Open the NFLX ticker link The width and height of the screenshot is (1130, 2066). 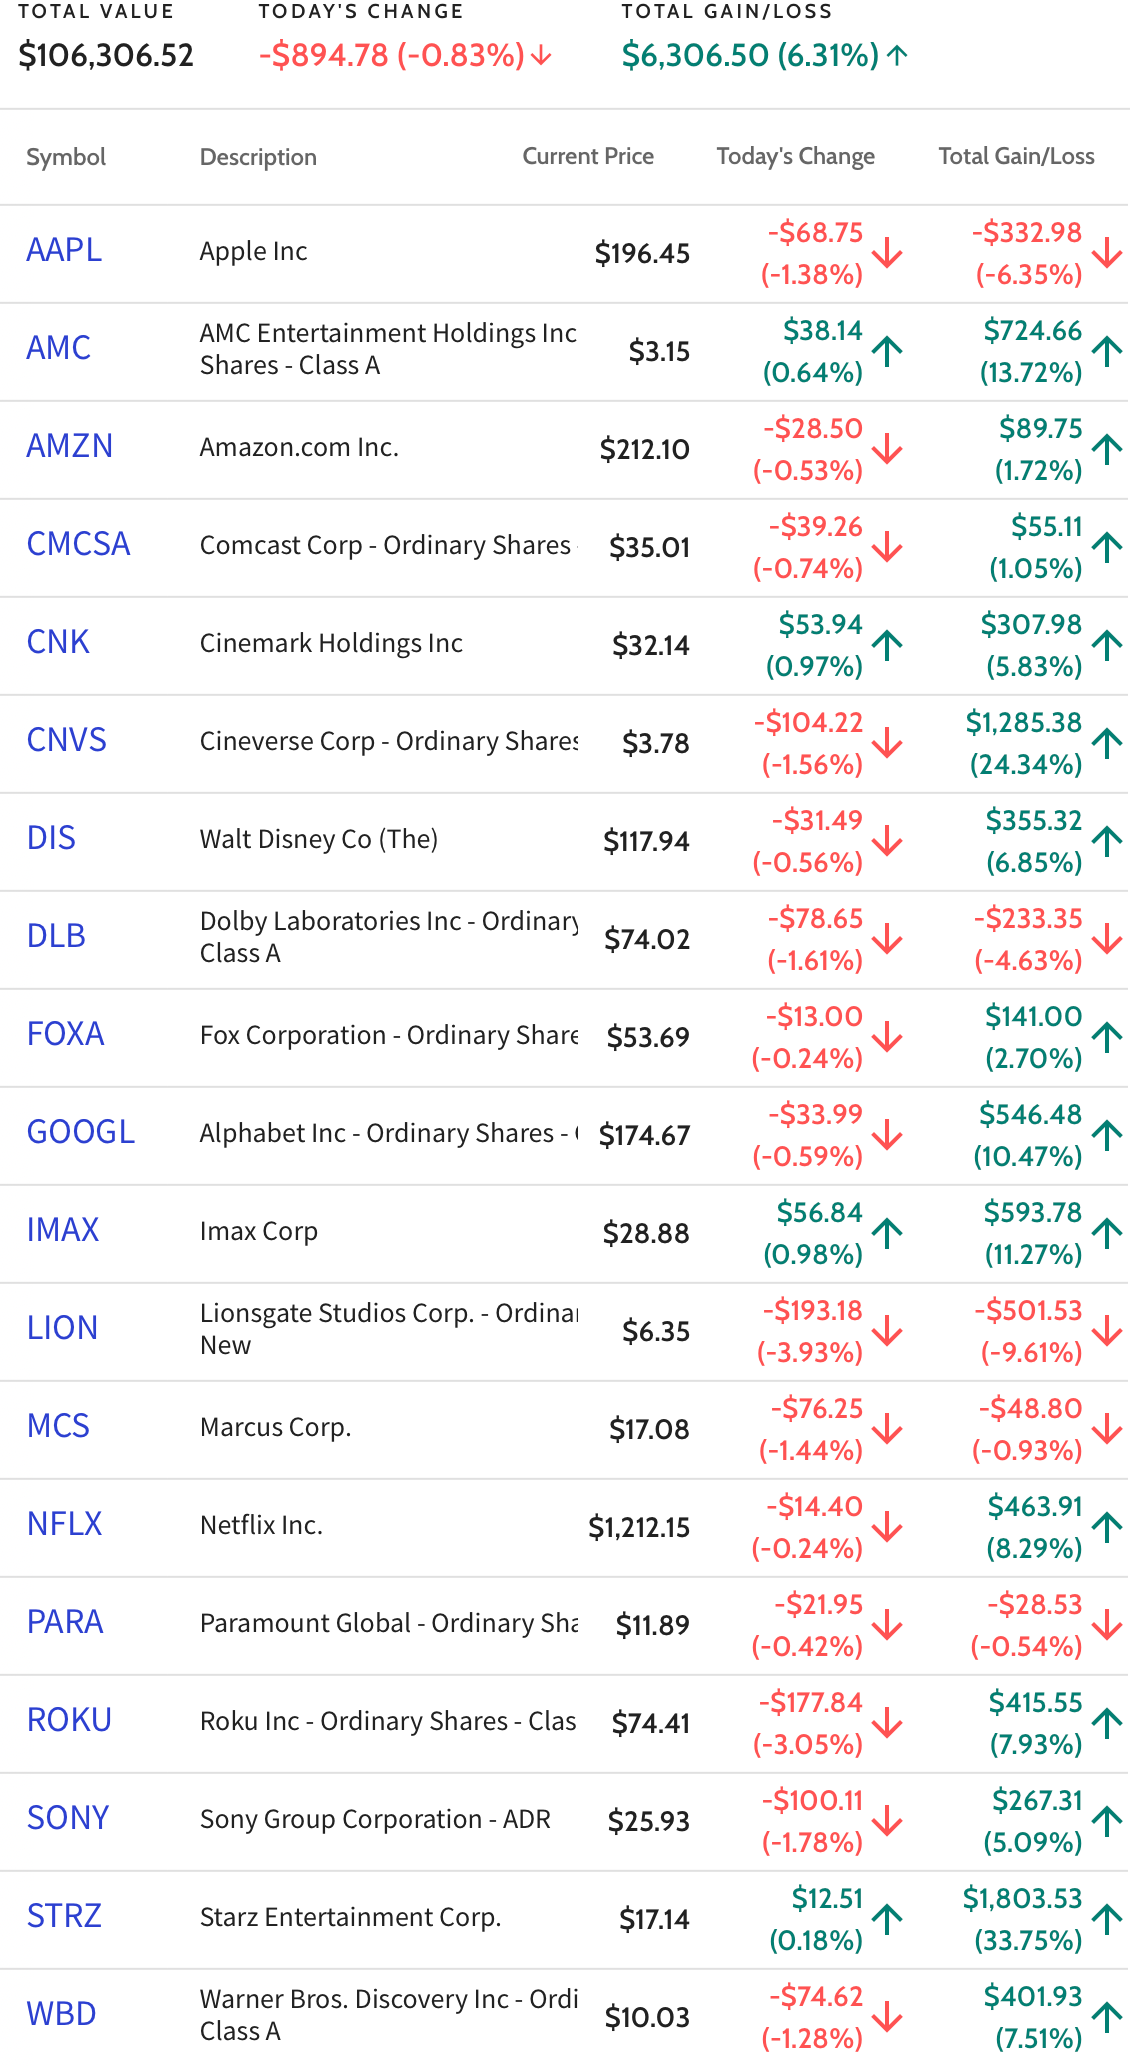pos(65,1524)
